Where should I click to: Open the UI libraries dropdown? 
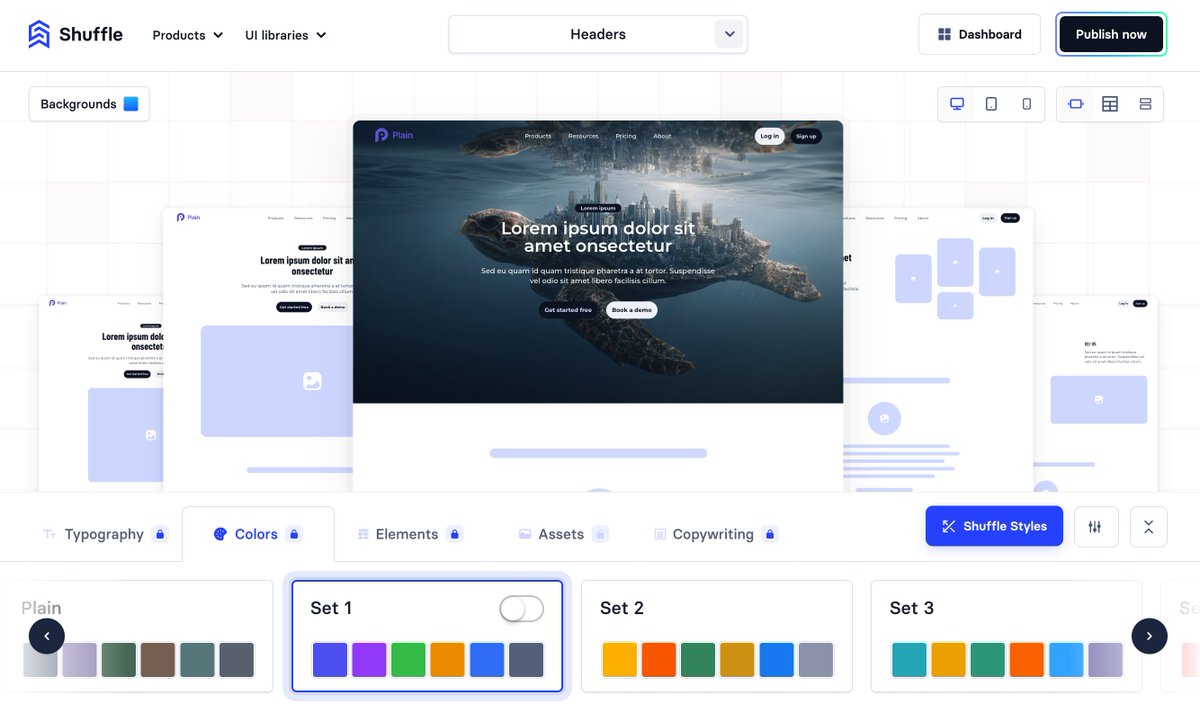coord(286,35)
